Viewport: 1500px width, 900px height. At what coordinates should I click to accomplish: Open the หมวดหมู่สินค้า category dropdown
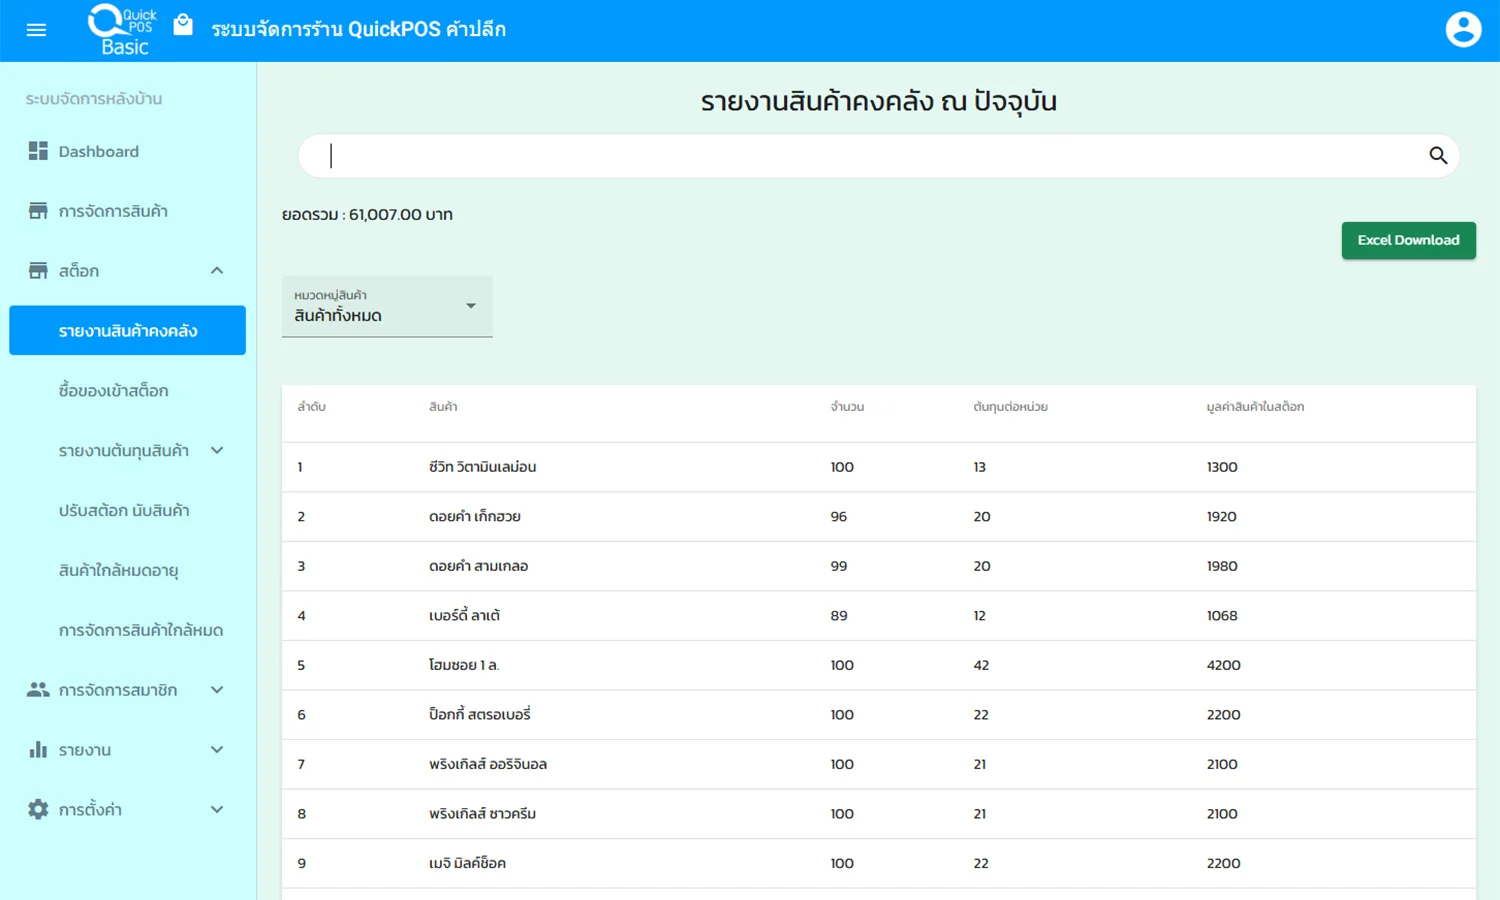pos(387,307)
